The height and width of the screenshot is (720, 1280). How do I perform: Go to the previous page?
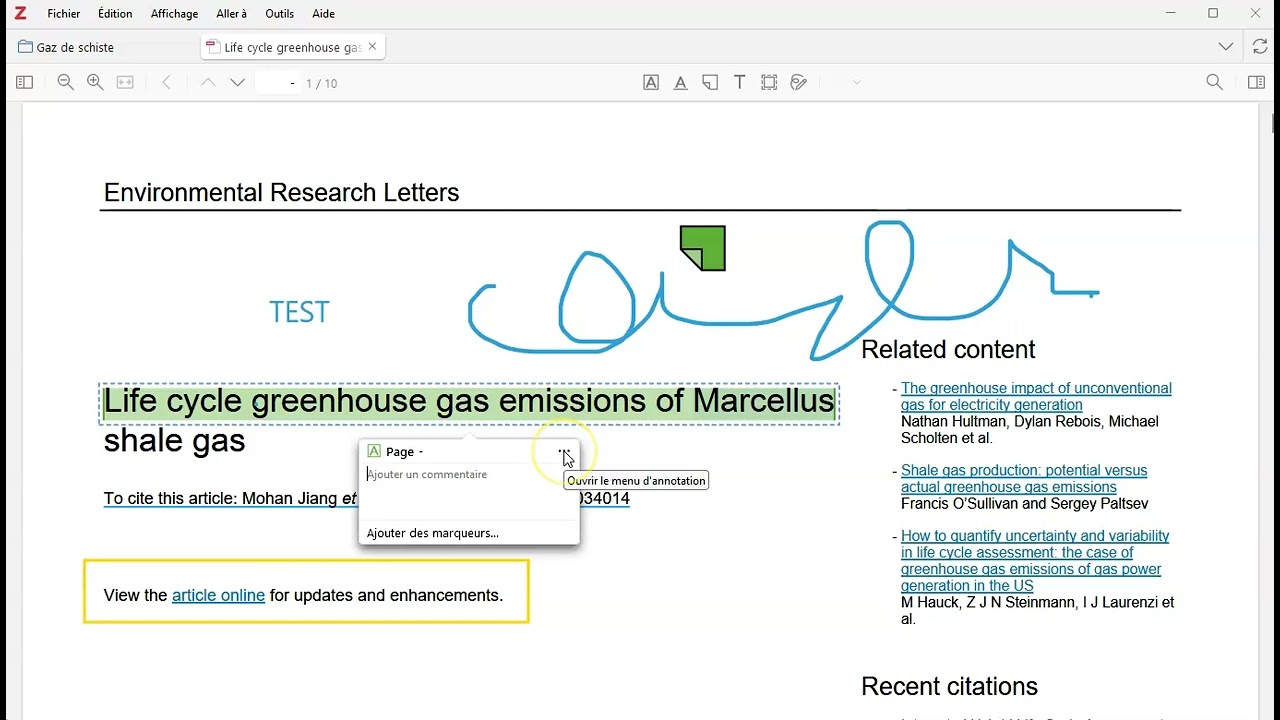pyautogui.click(x=208, y=83)
